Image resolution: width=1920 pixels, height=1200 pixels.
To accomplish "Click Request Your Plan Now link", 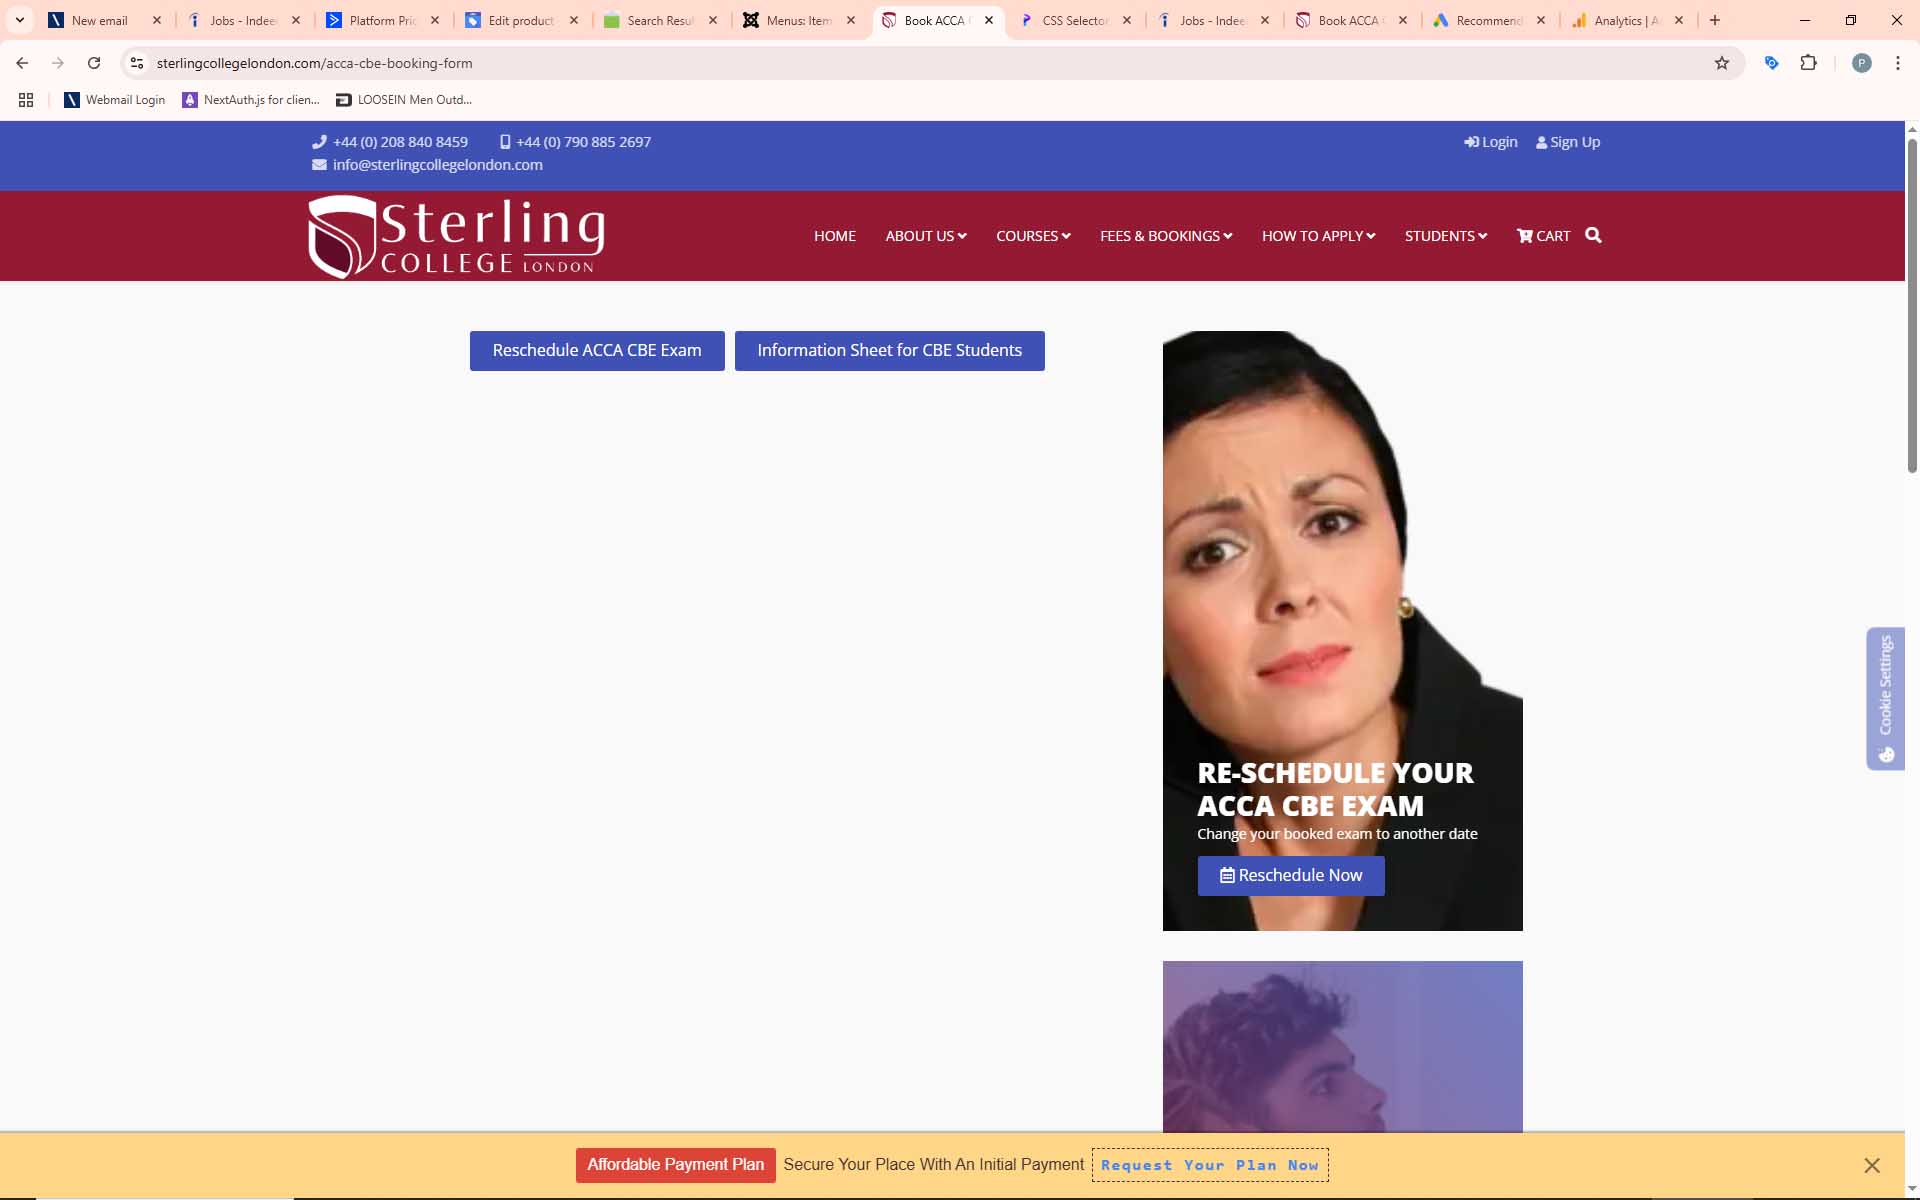I will [1210, 1165].
